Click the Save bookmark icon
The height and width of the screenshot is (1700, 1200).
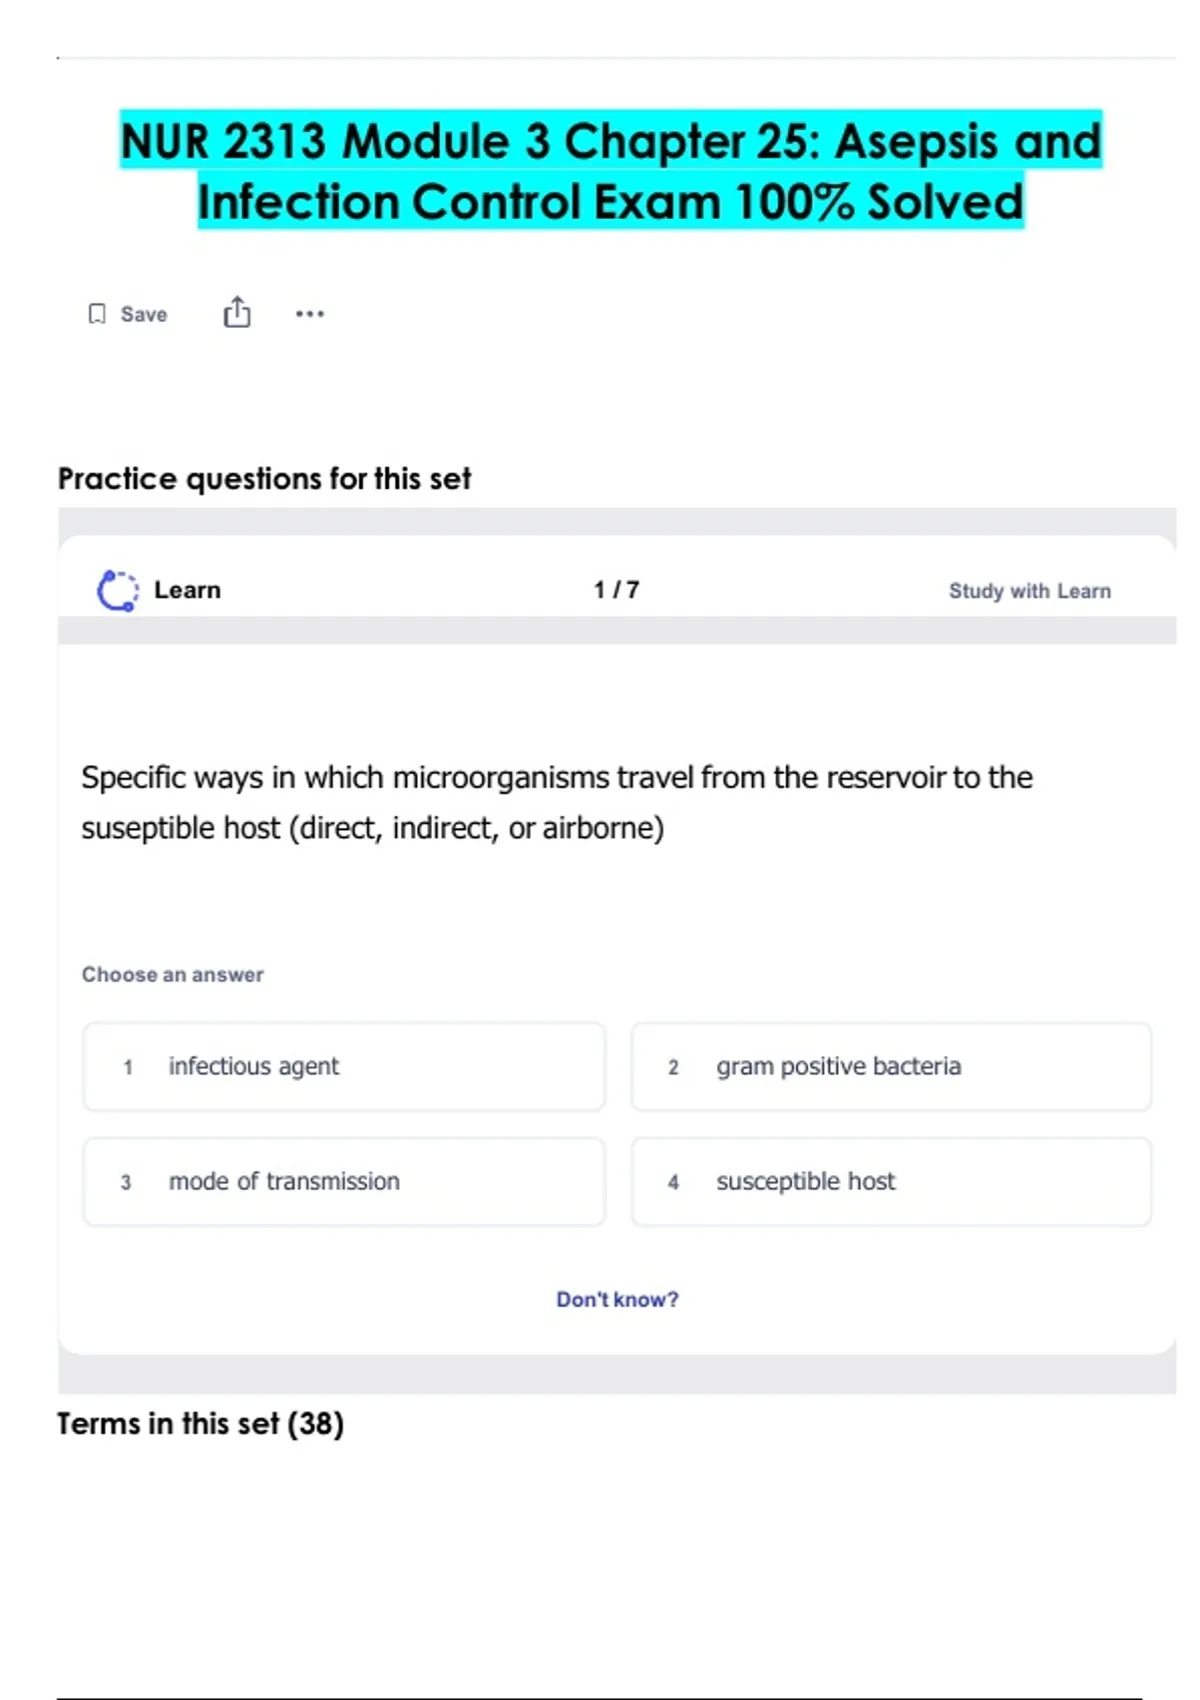coord(97,314)
